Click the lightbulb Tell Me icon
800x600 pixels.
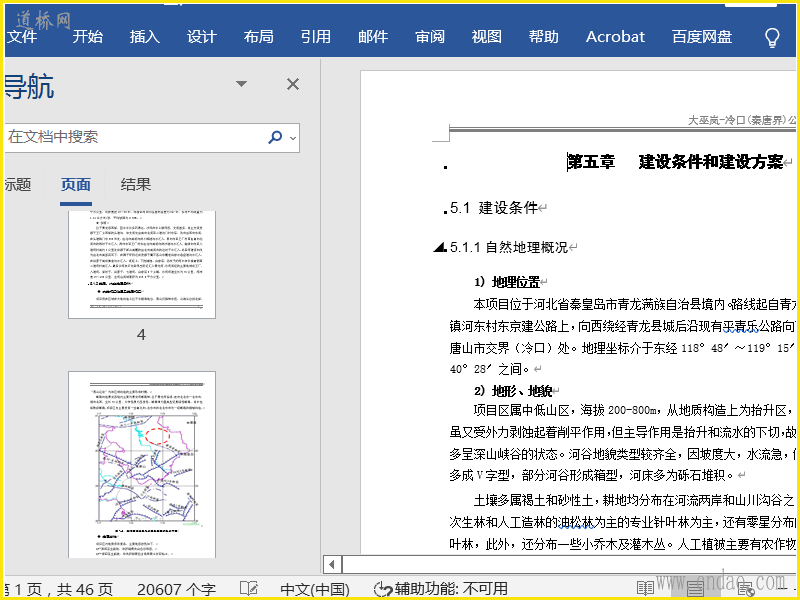[x=772, y=38]
